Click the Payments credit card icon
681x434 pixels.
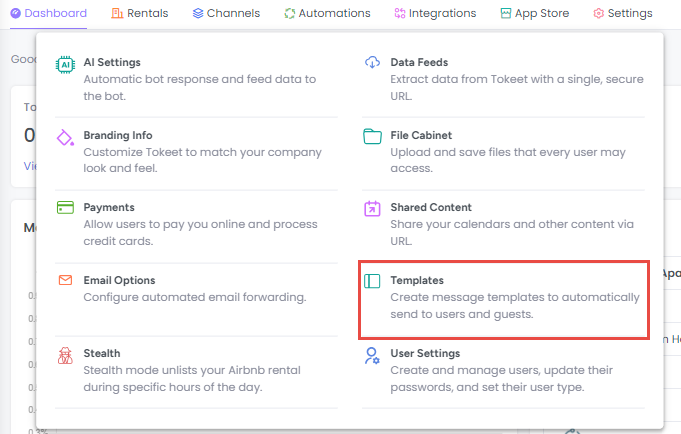65,208
